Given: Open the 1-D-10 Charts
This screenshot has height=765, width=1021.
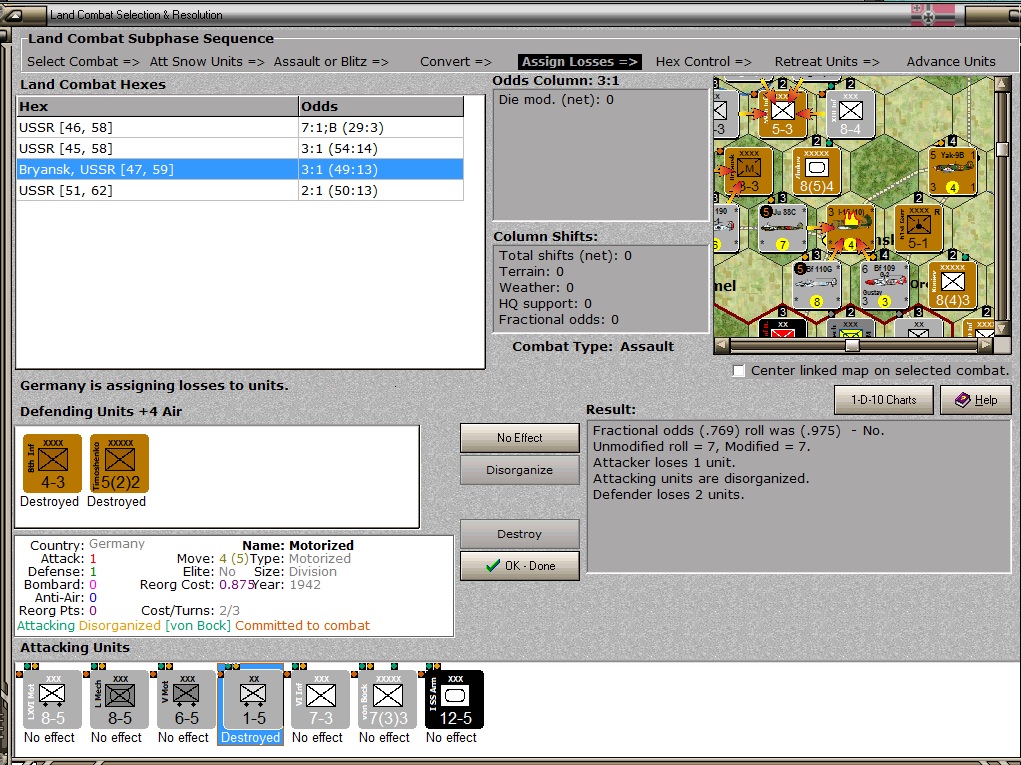Looking at the screenshot, I should coord(884,400).
